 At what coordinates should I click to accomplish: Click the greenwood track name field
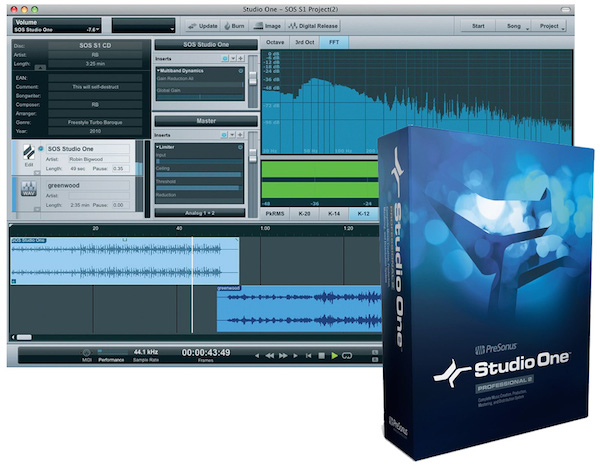click(x=88, y=185)
